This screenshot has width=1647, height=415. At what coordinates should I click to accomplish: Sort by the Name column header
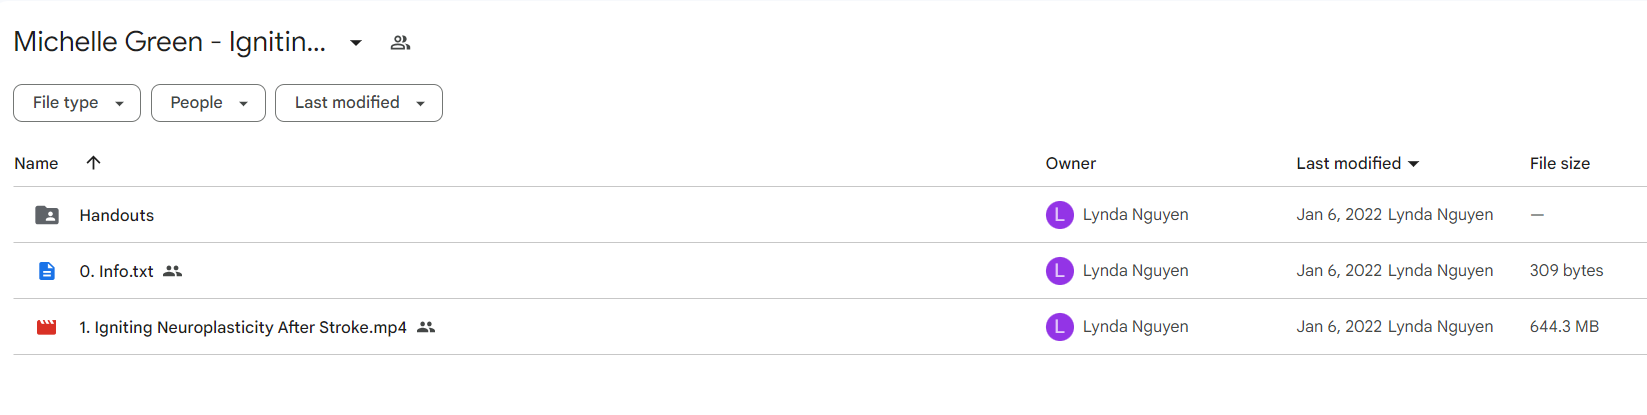36,163
